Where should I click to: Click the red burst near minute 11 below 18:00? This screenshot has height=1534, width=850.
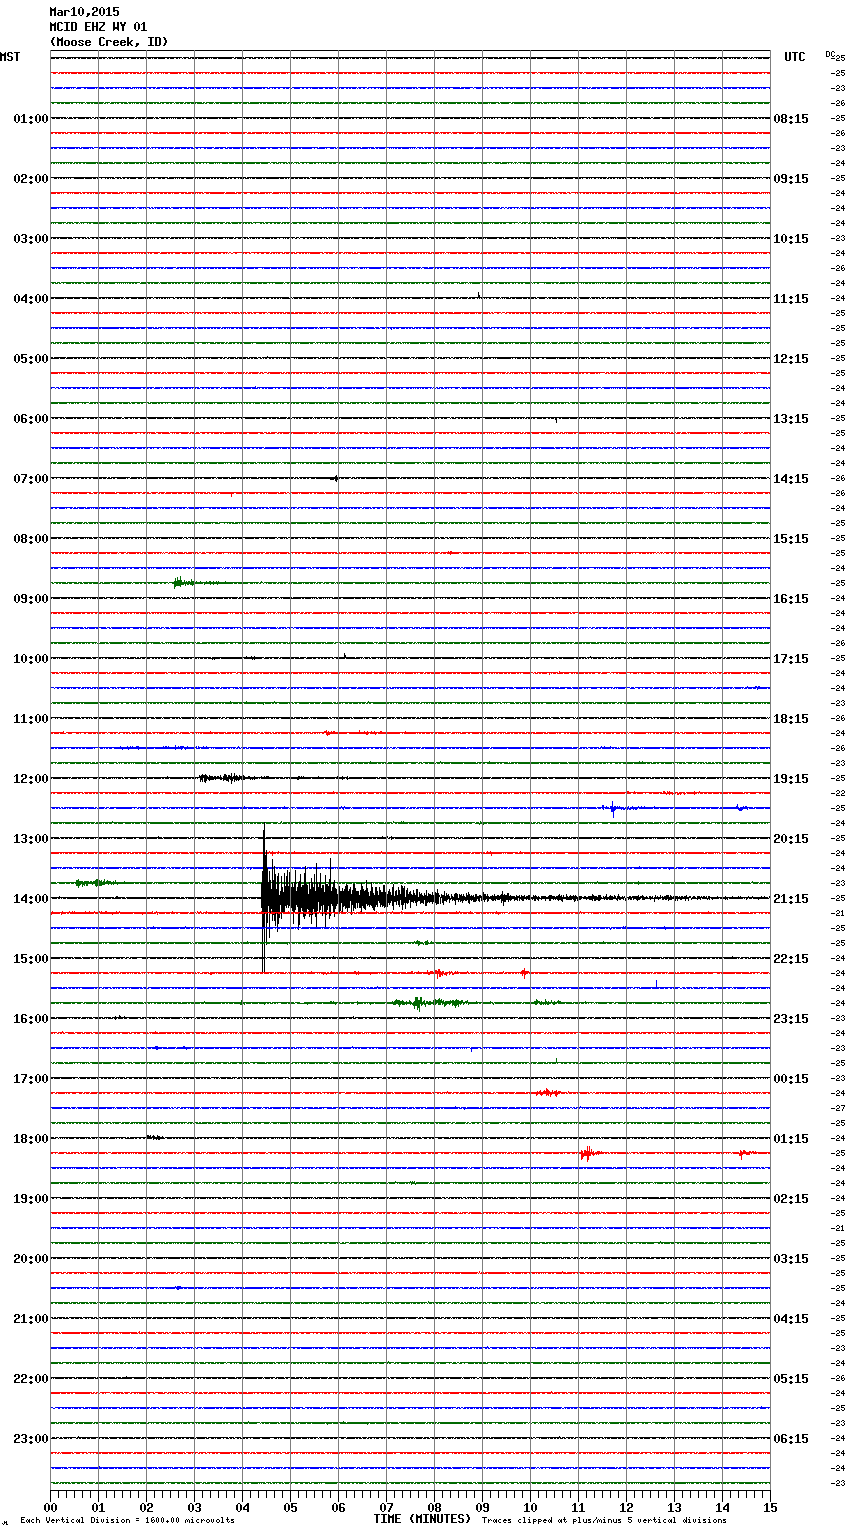589,1153
